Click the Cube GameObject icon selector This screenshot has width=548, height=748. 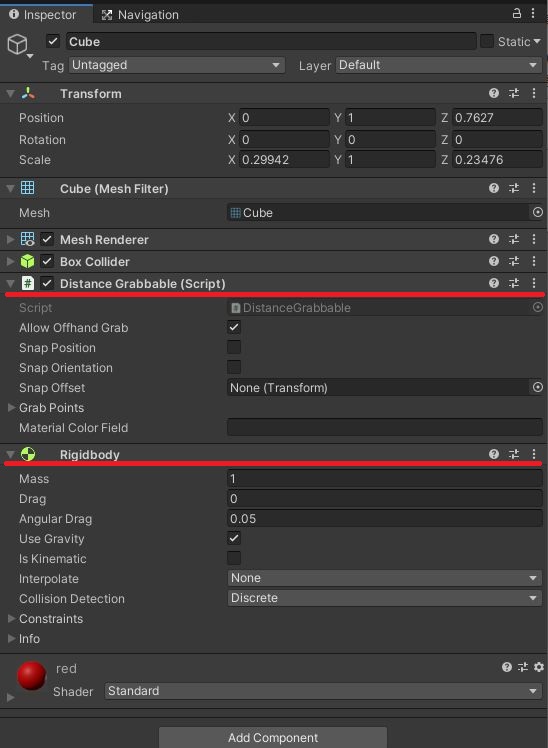[x=19, y=45]
